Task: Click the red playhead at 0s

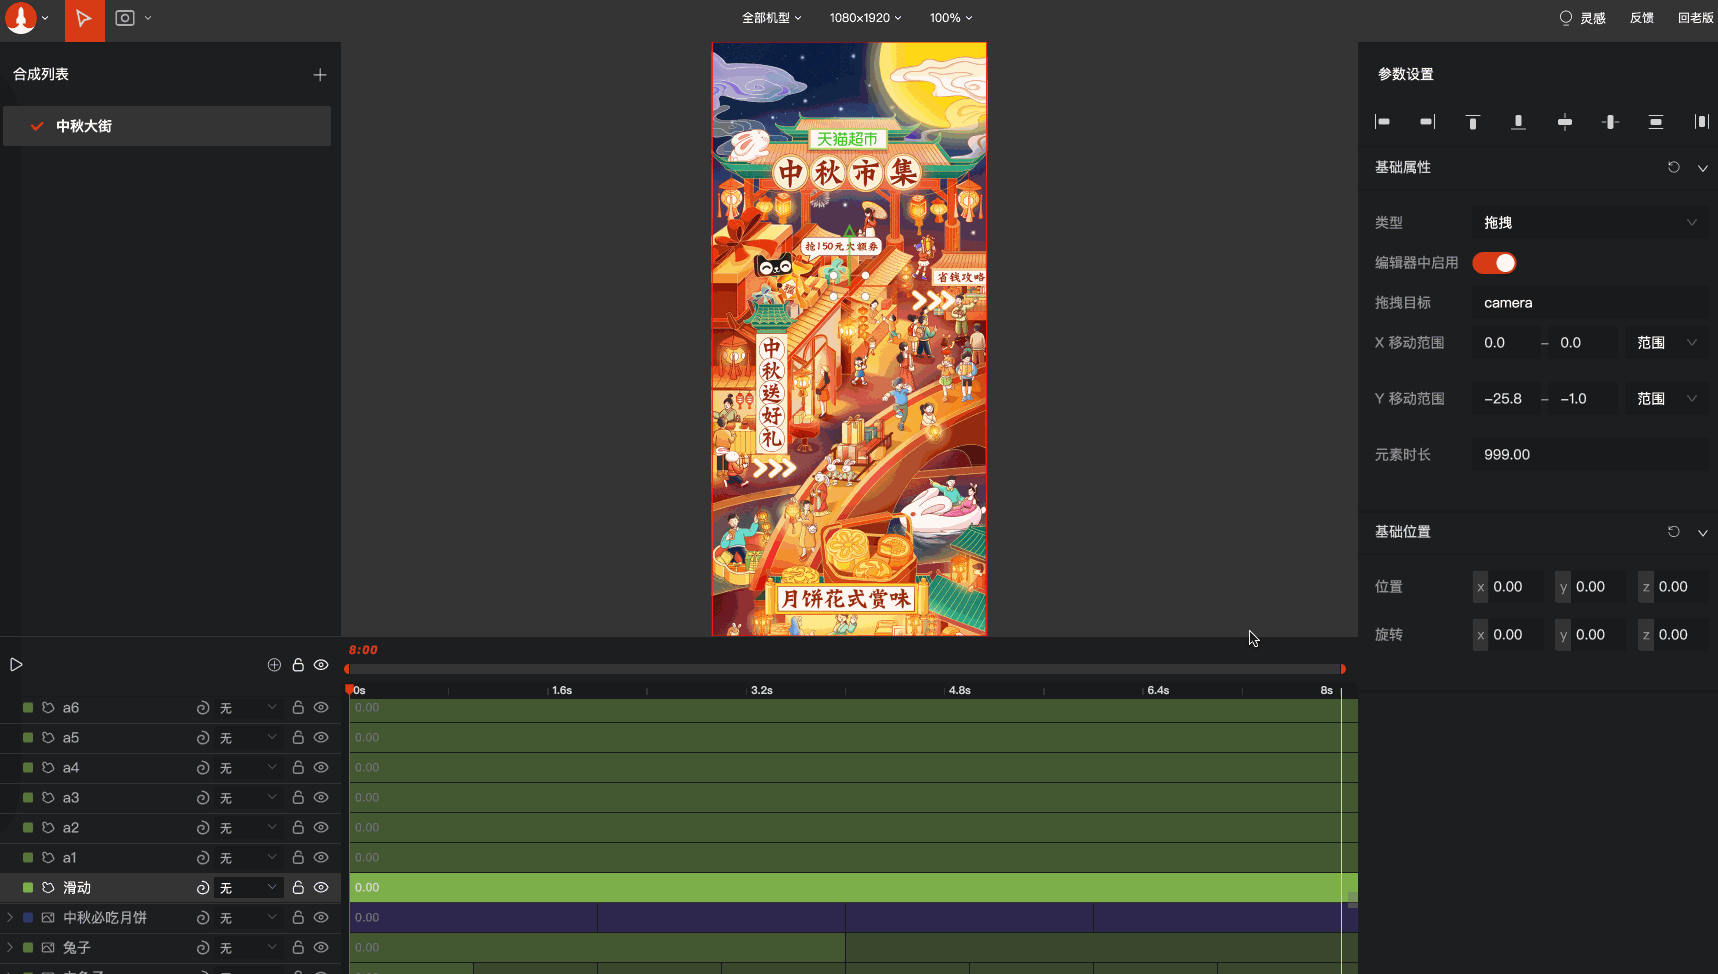Action: pos(349,689)
